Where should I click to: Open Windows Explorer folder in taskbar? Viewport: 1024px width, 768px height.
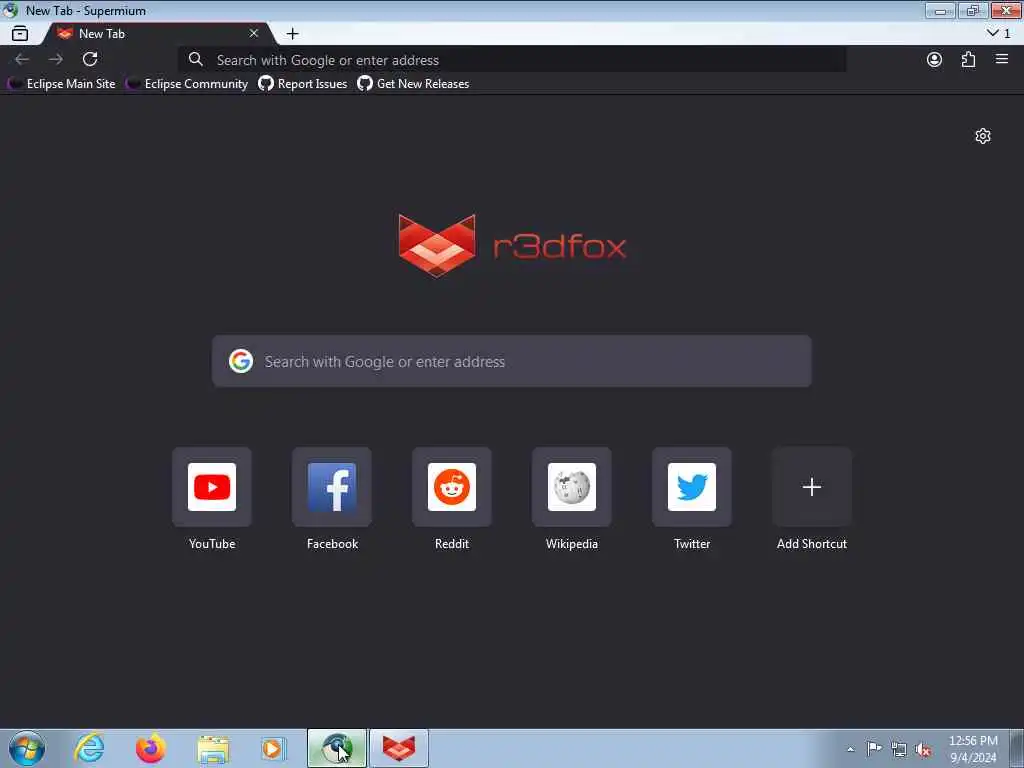(212, 748)
